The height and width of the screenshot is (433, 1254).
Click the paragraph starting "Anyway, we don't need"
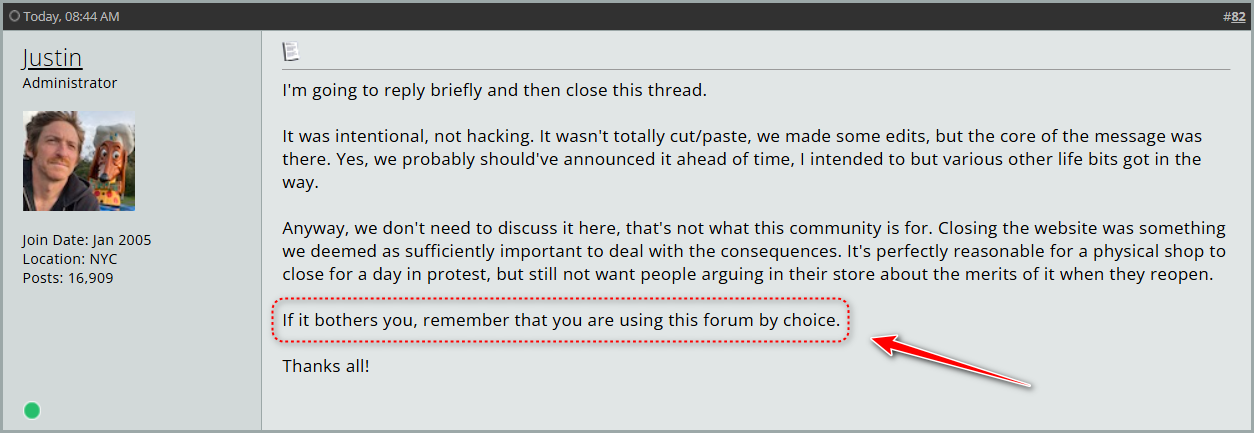[x=753, y=251]
